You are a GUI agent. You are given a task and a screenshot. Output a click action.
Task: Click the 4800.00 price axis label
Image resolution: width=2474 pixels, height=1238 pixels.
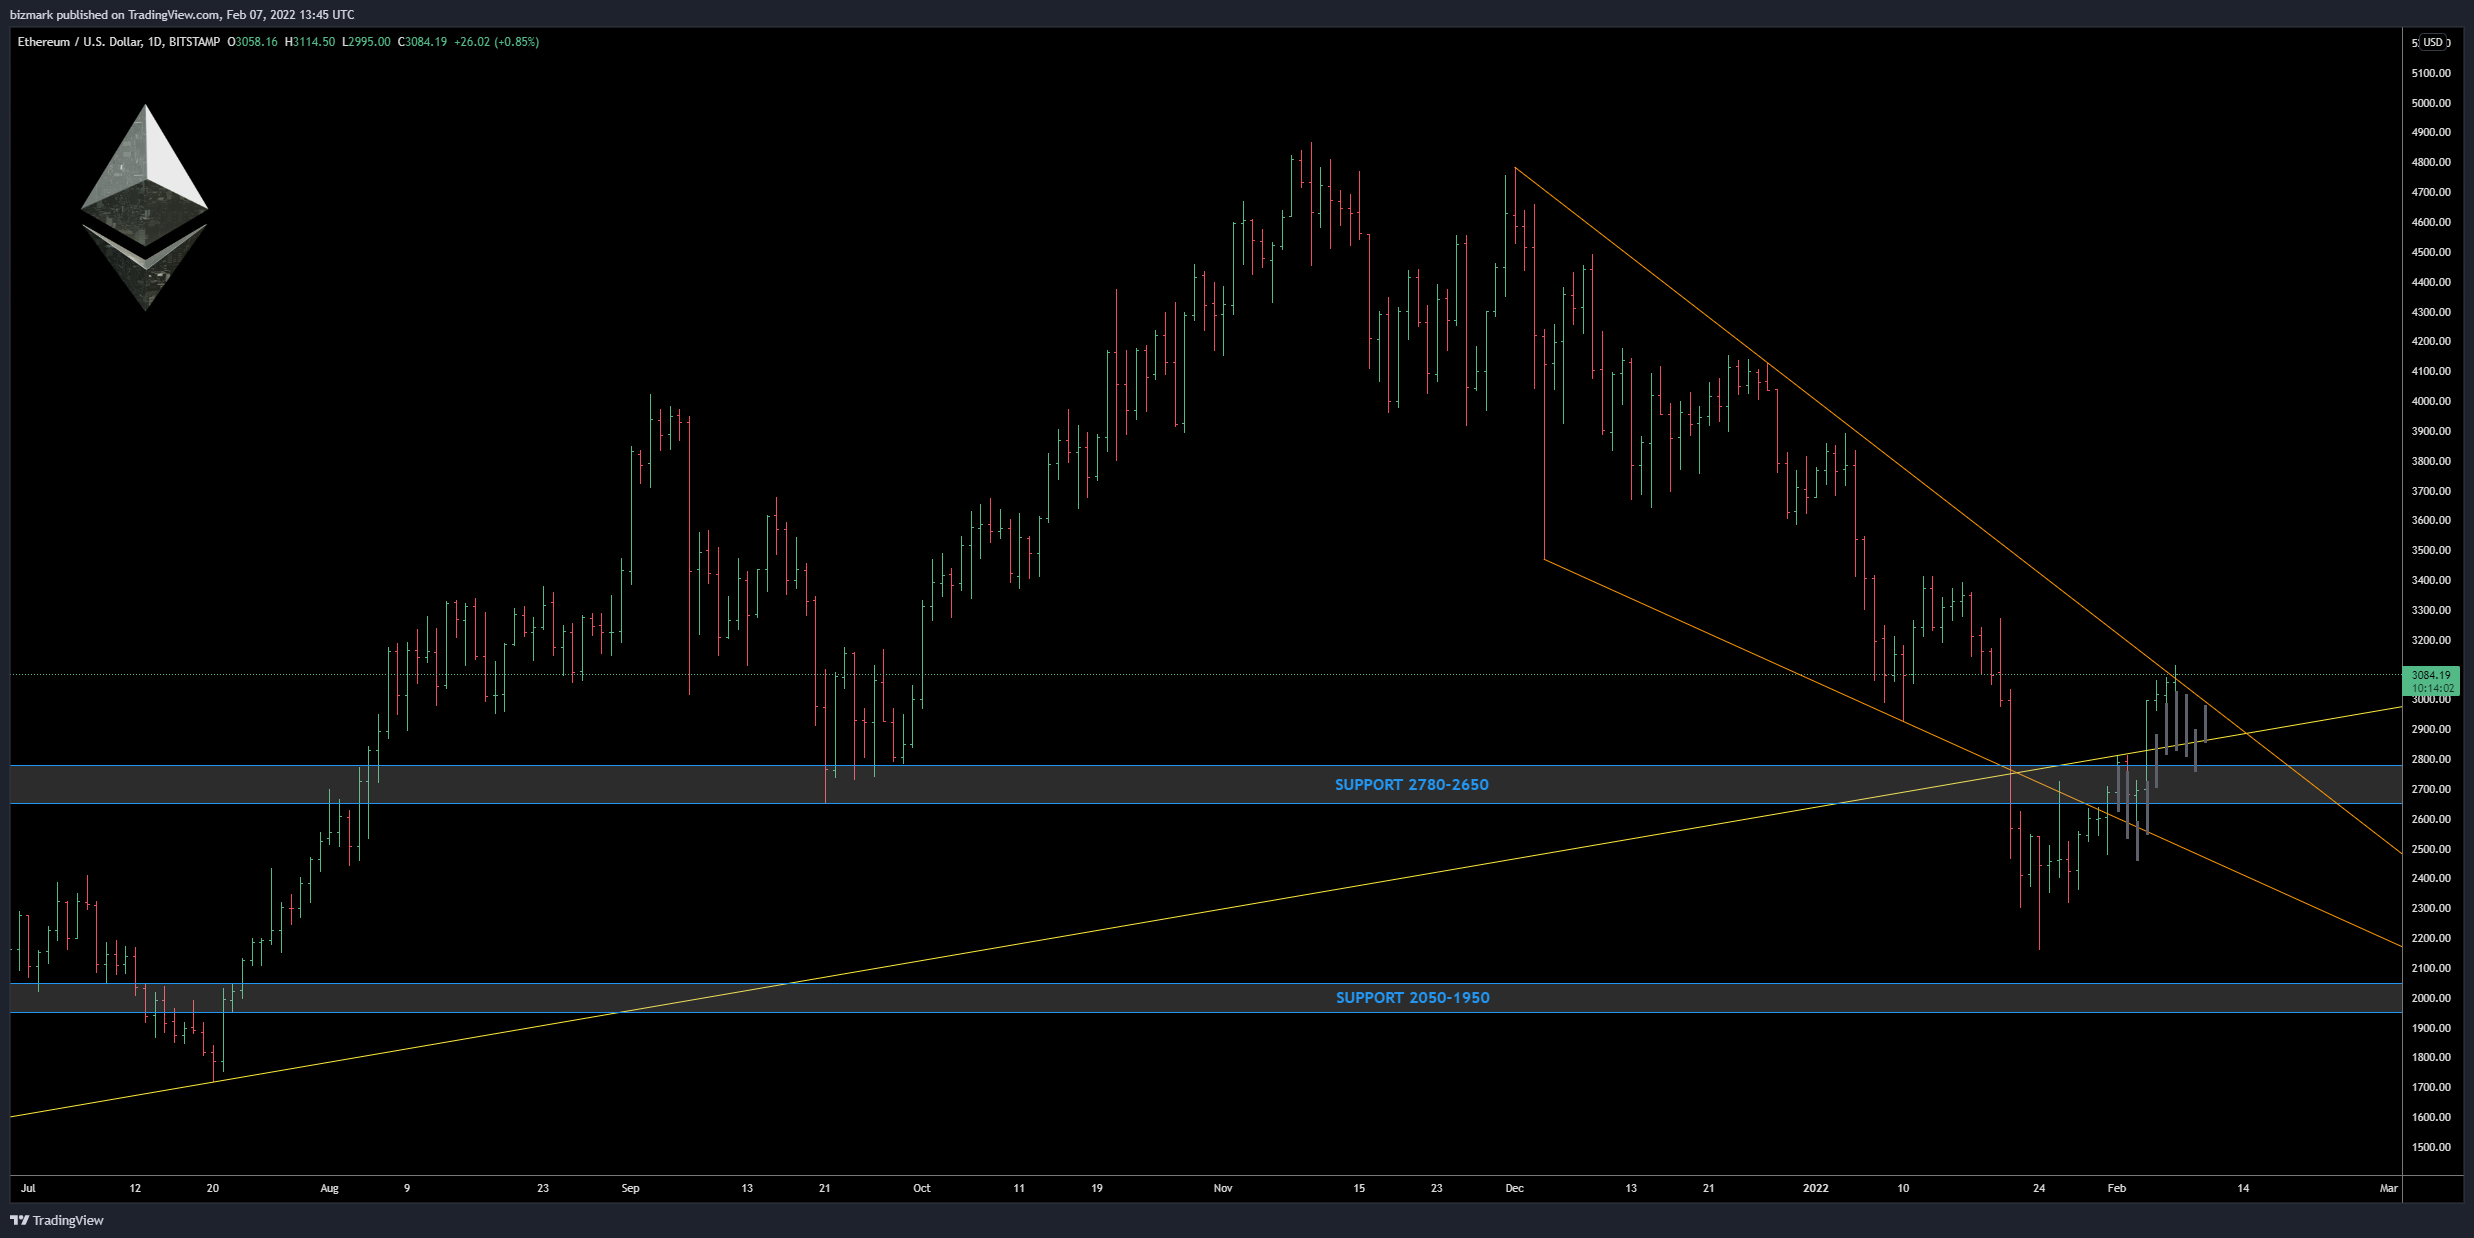[x=2431, y=162]
